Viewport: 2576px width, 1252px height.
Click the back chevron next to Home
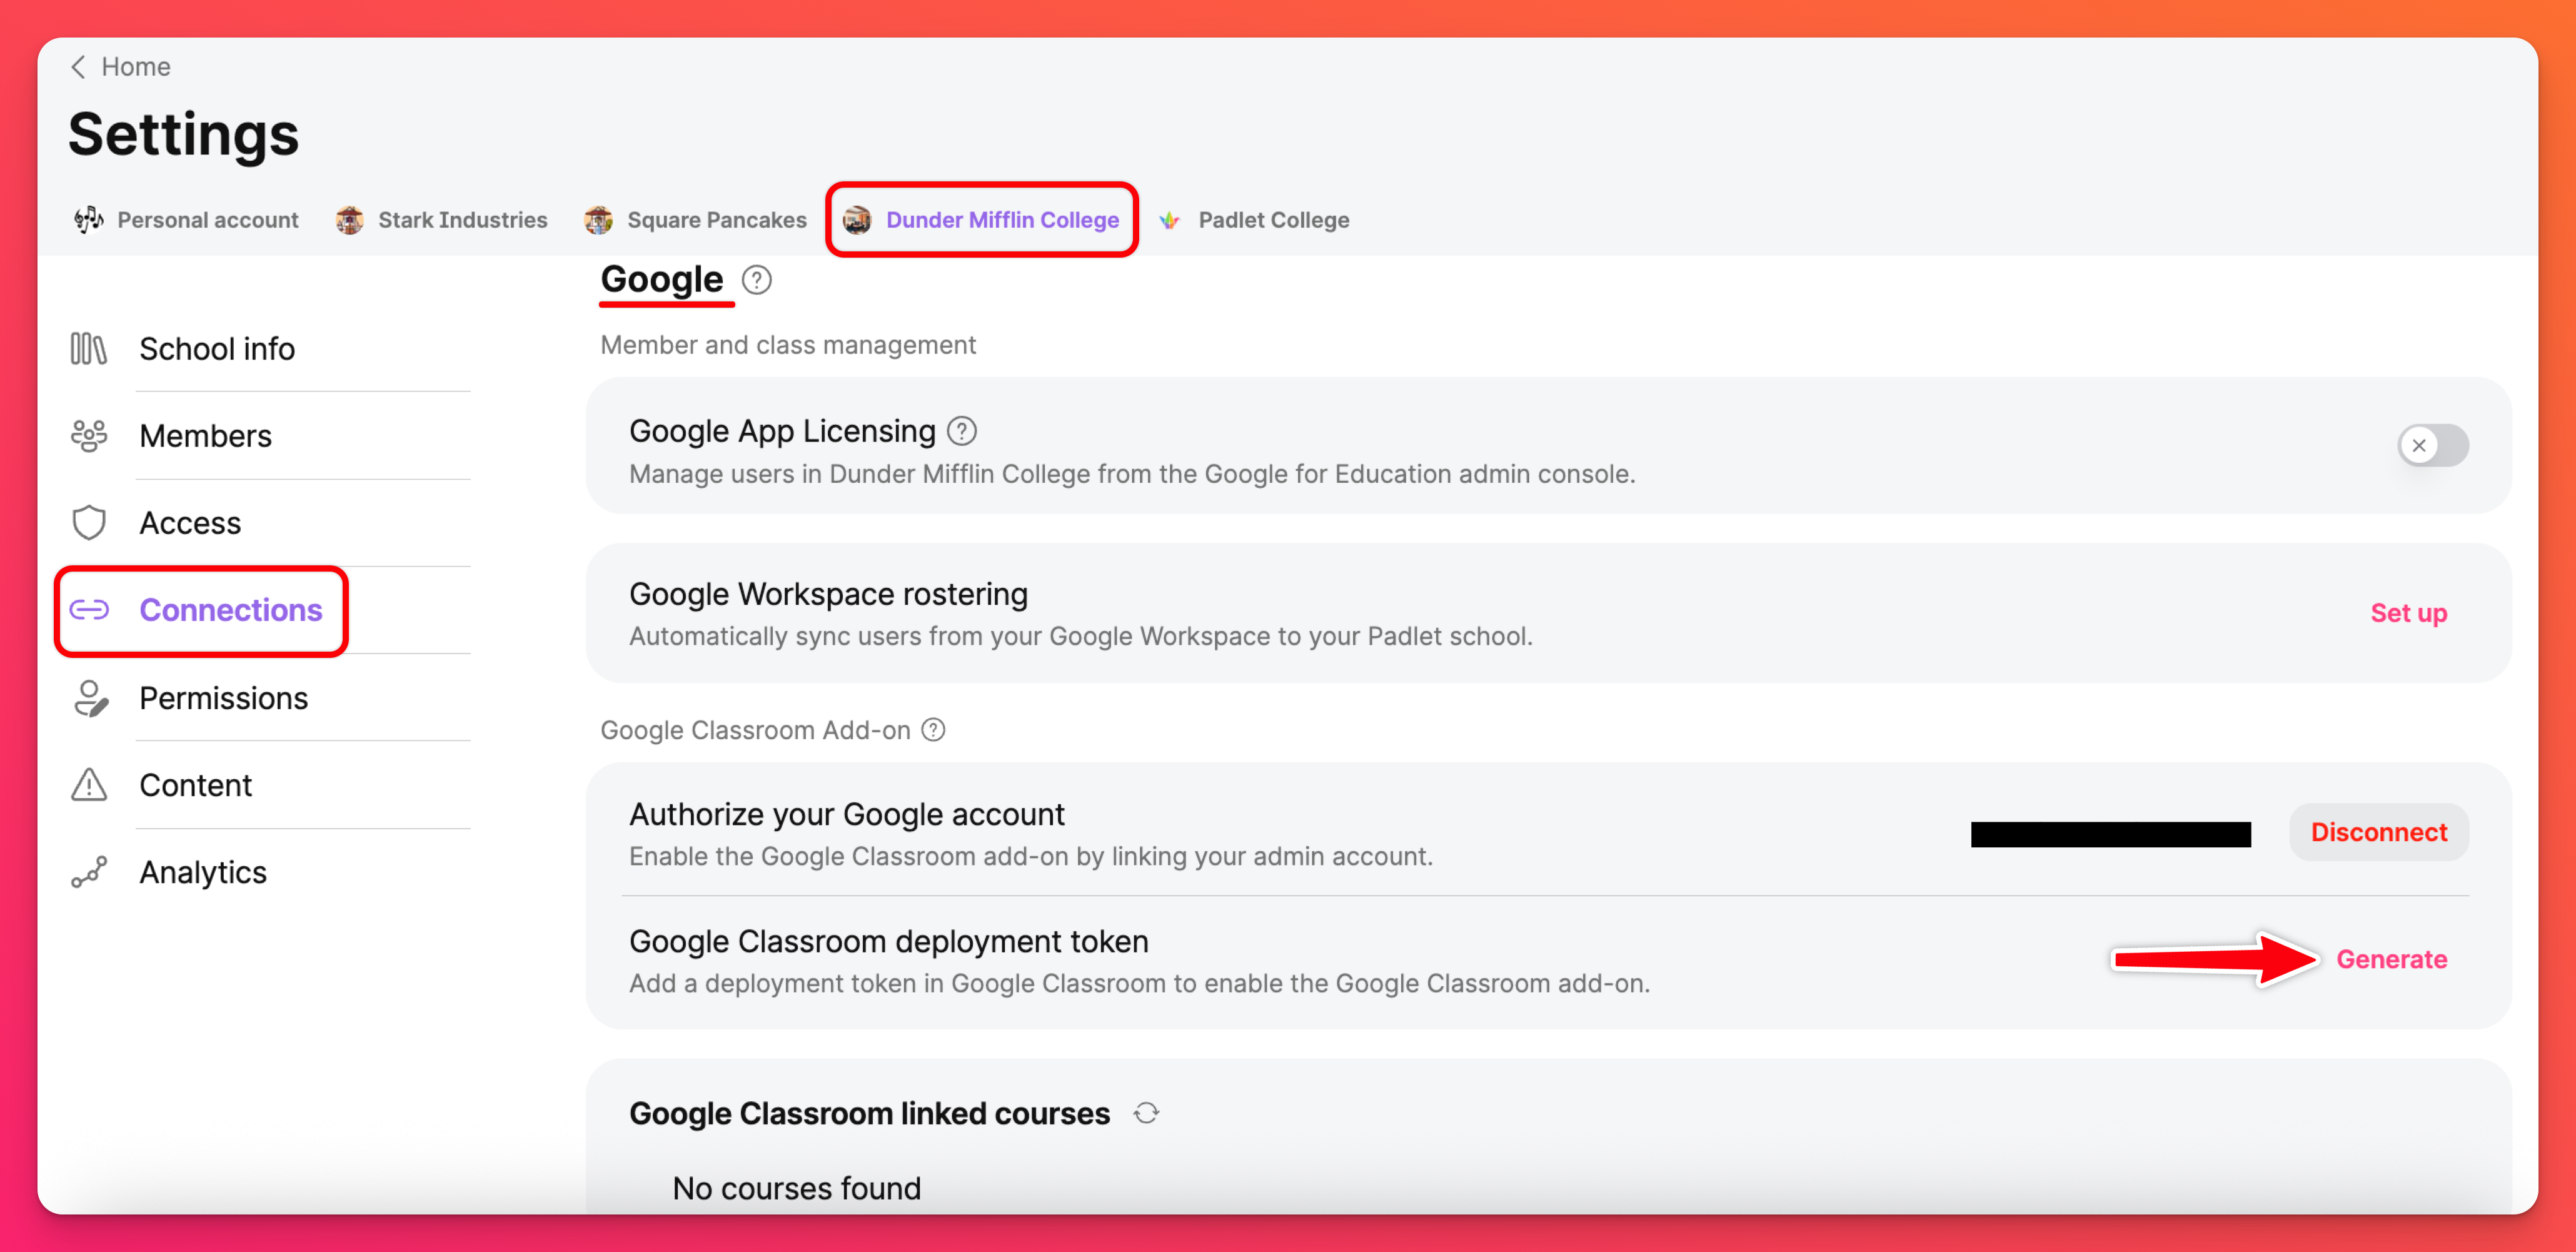pyautogui.click(x=78, y=67)
